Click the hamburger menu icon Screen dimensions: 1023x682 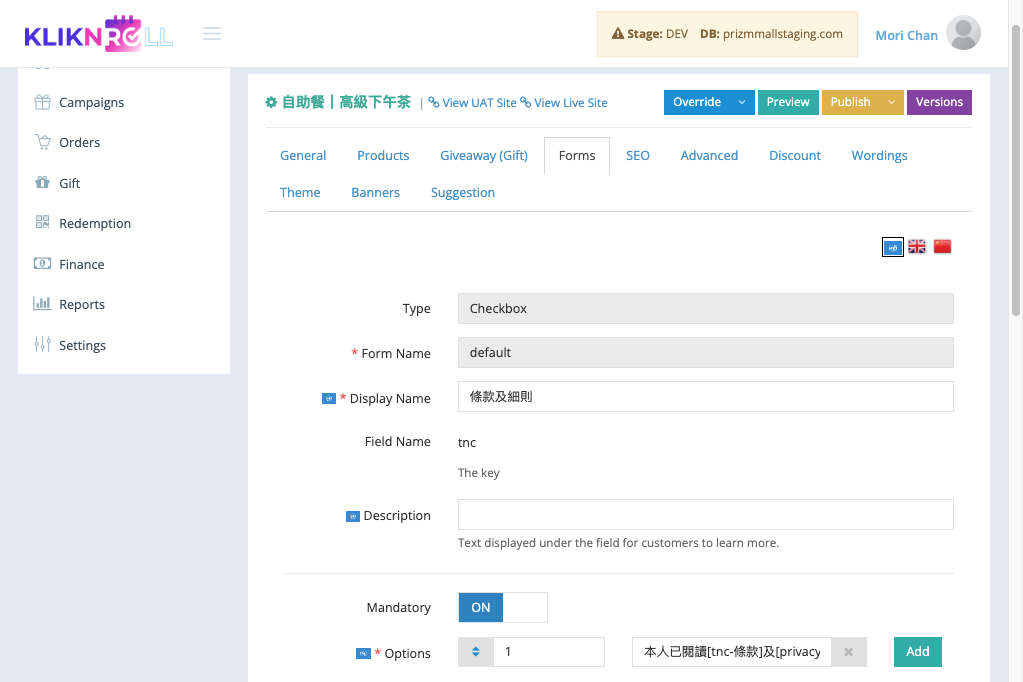pos(211,33)
